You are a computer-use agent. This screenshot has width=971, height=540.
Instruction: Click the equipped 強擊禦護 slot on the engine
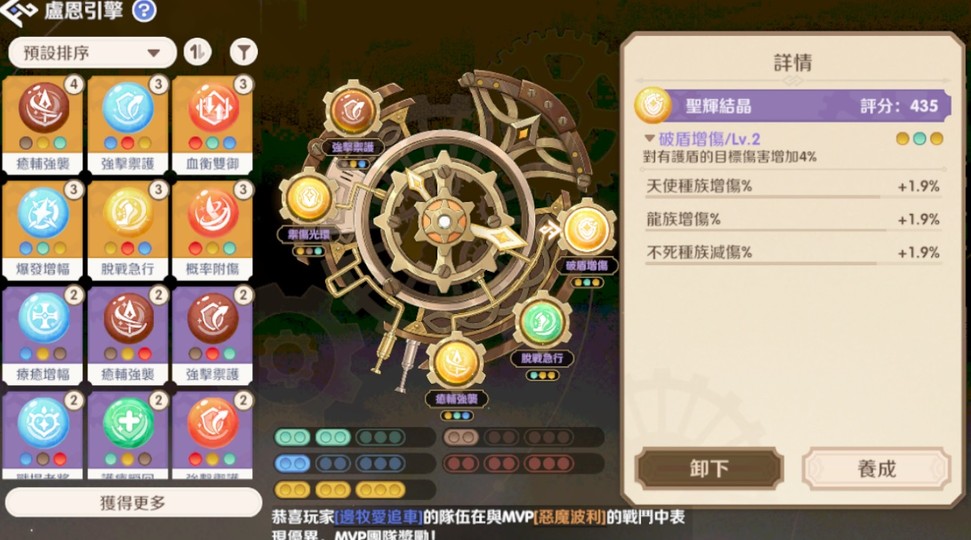(x=352, y=111)
